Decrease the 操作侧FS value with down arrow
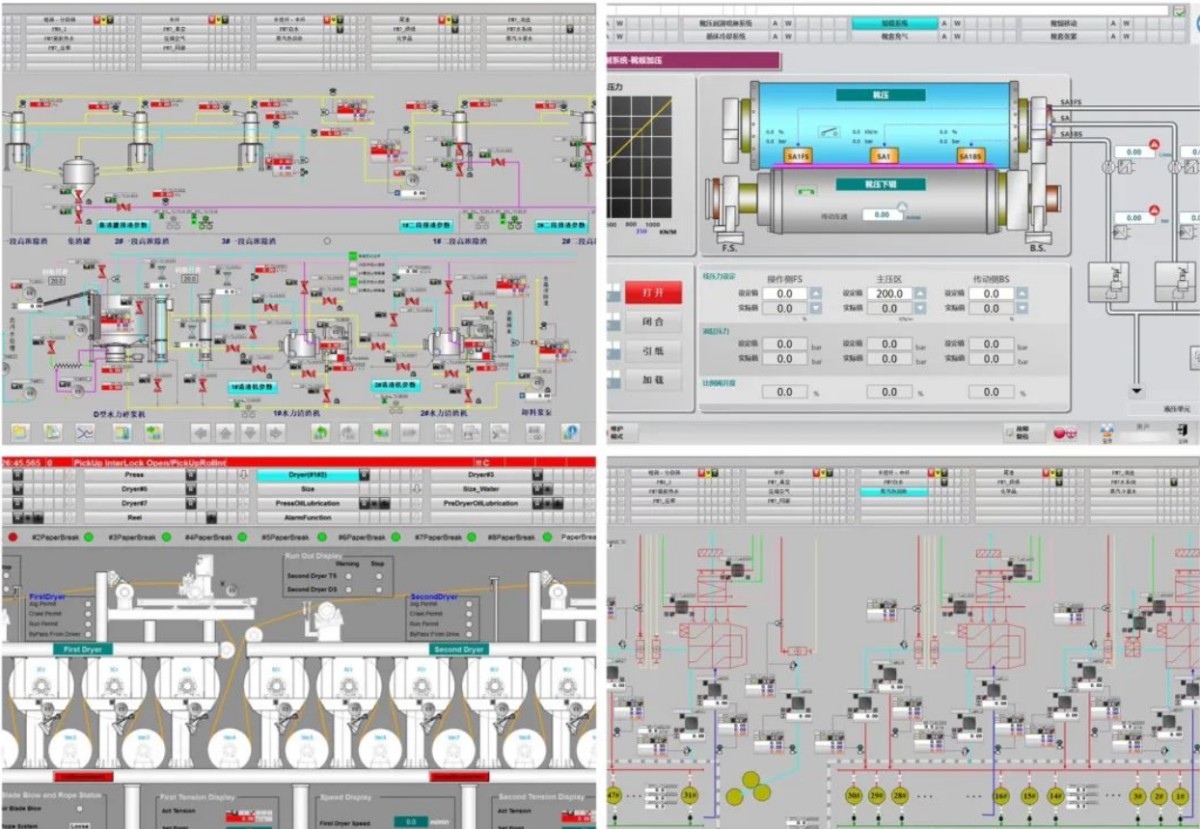The height and width of the screenshot is (829, 1200). coord(815,308)
